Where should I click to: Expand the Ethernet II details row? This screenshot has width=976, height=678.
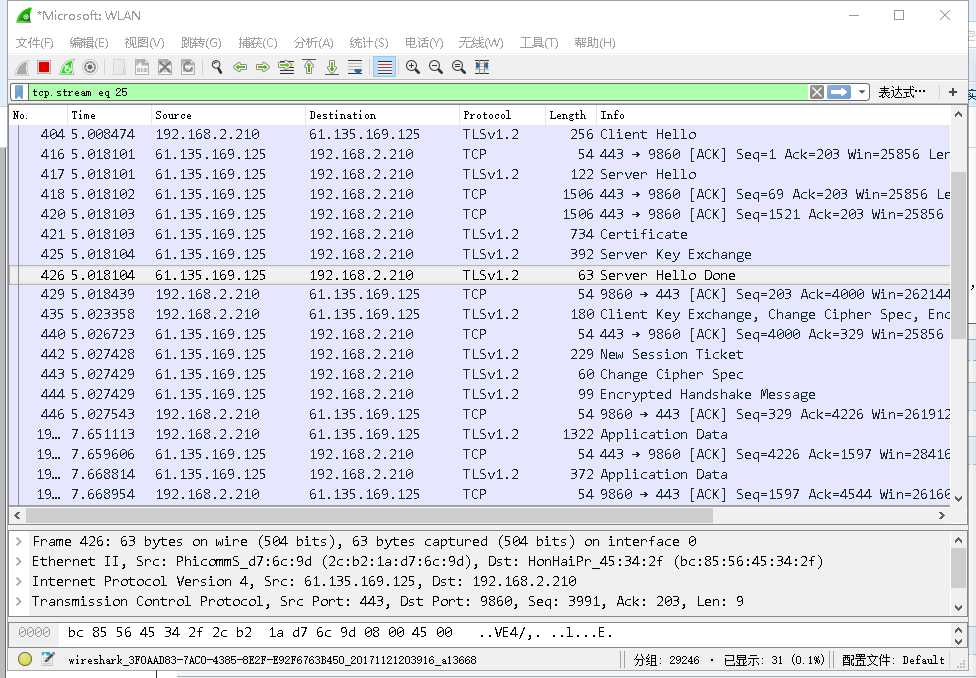19,562
